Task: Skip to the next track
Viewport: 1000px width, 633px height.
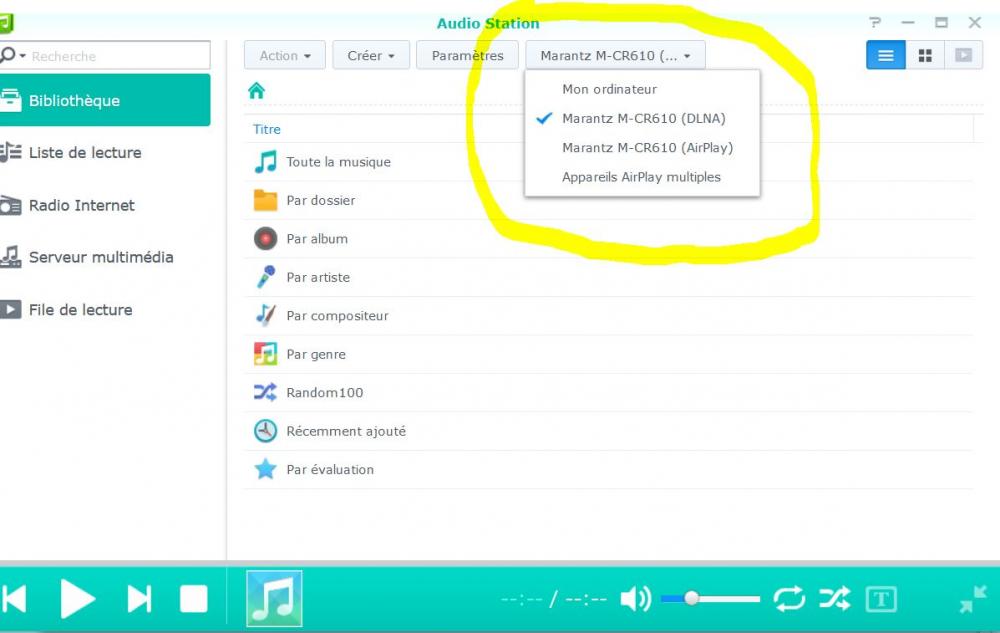Action: [x=140, y=599]
